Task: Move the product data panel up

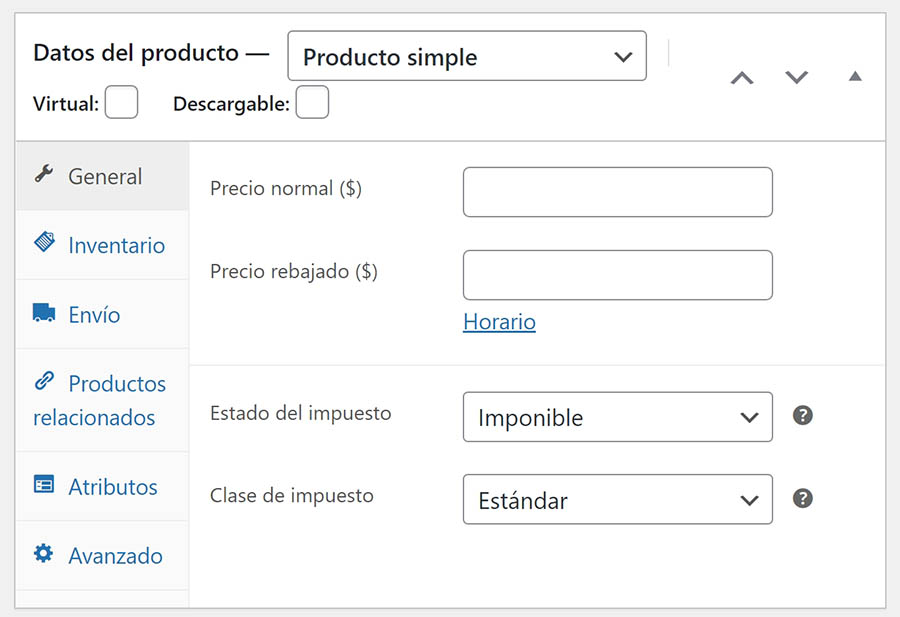Action: click(741, 78)
